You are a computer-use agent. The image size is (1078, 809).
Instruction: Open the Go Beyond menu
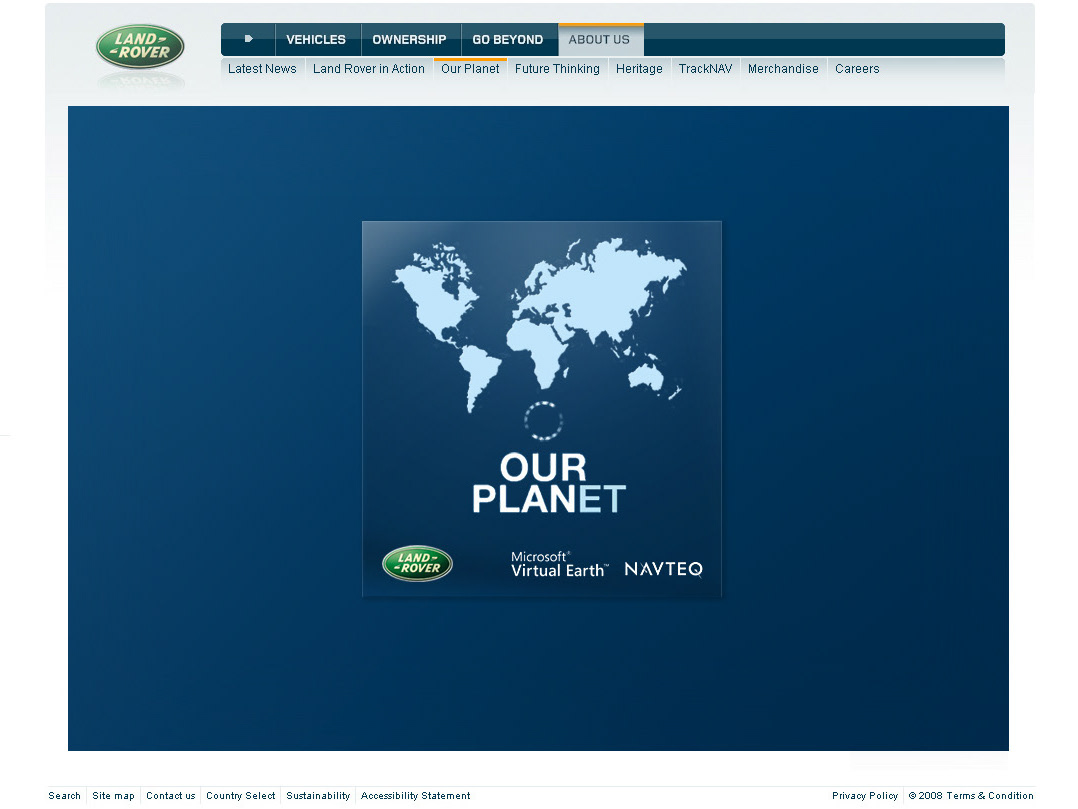(508, 40)
